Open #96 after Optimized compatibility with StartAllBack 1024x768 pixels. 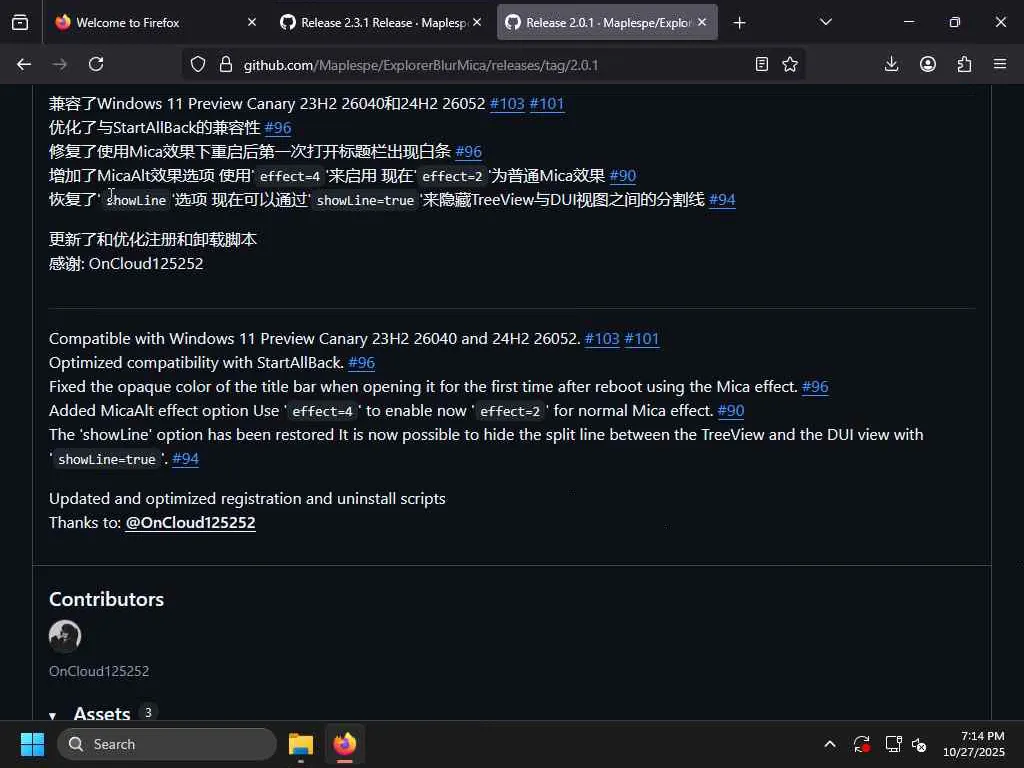tap(362, 362)
